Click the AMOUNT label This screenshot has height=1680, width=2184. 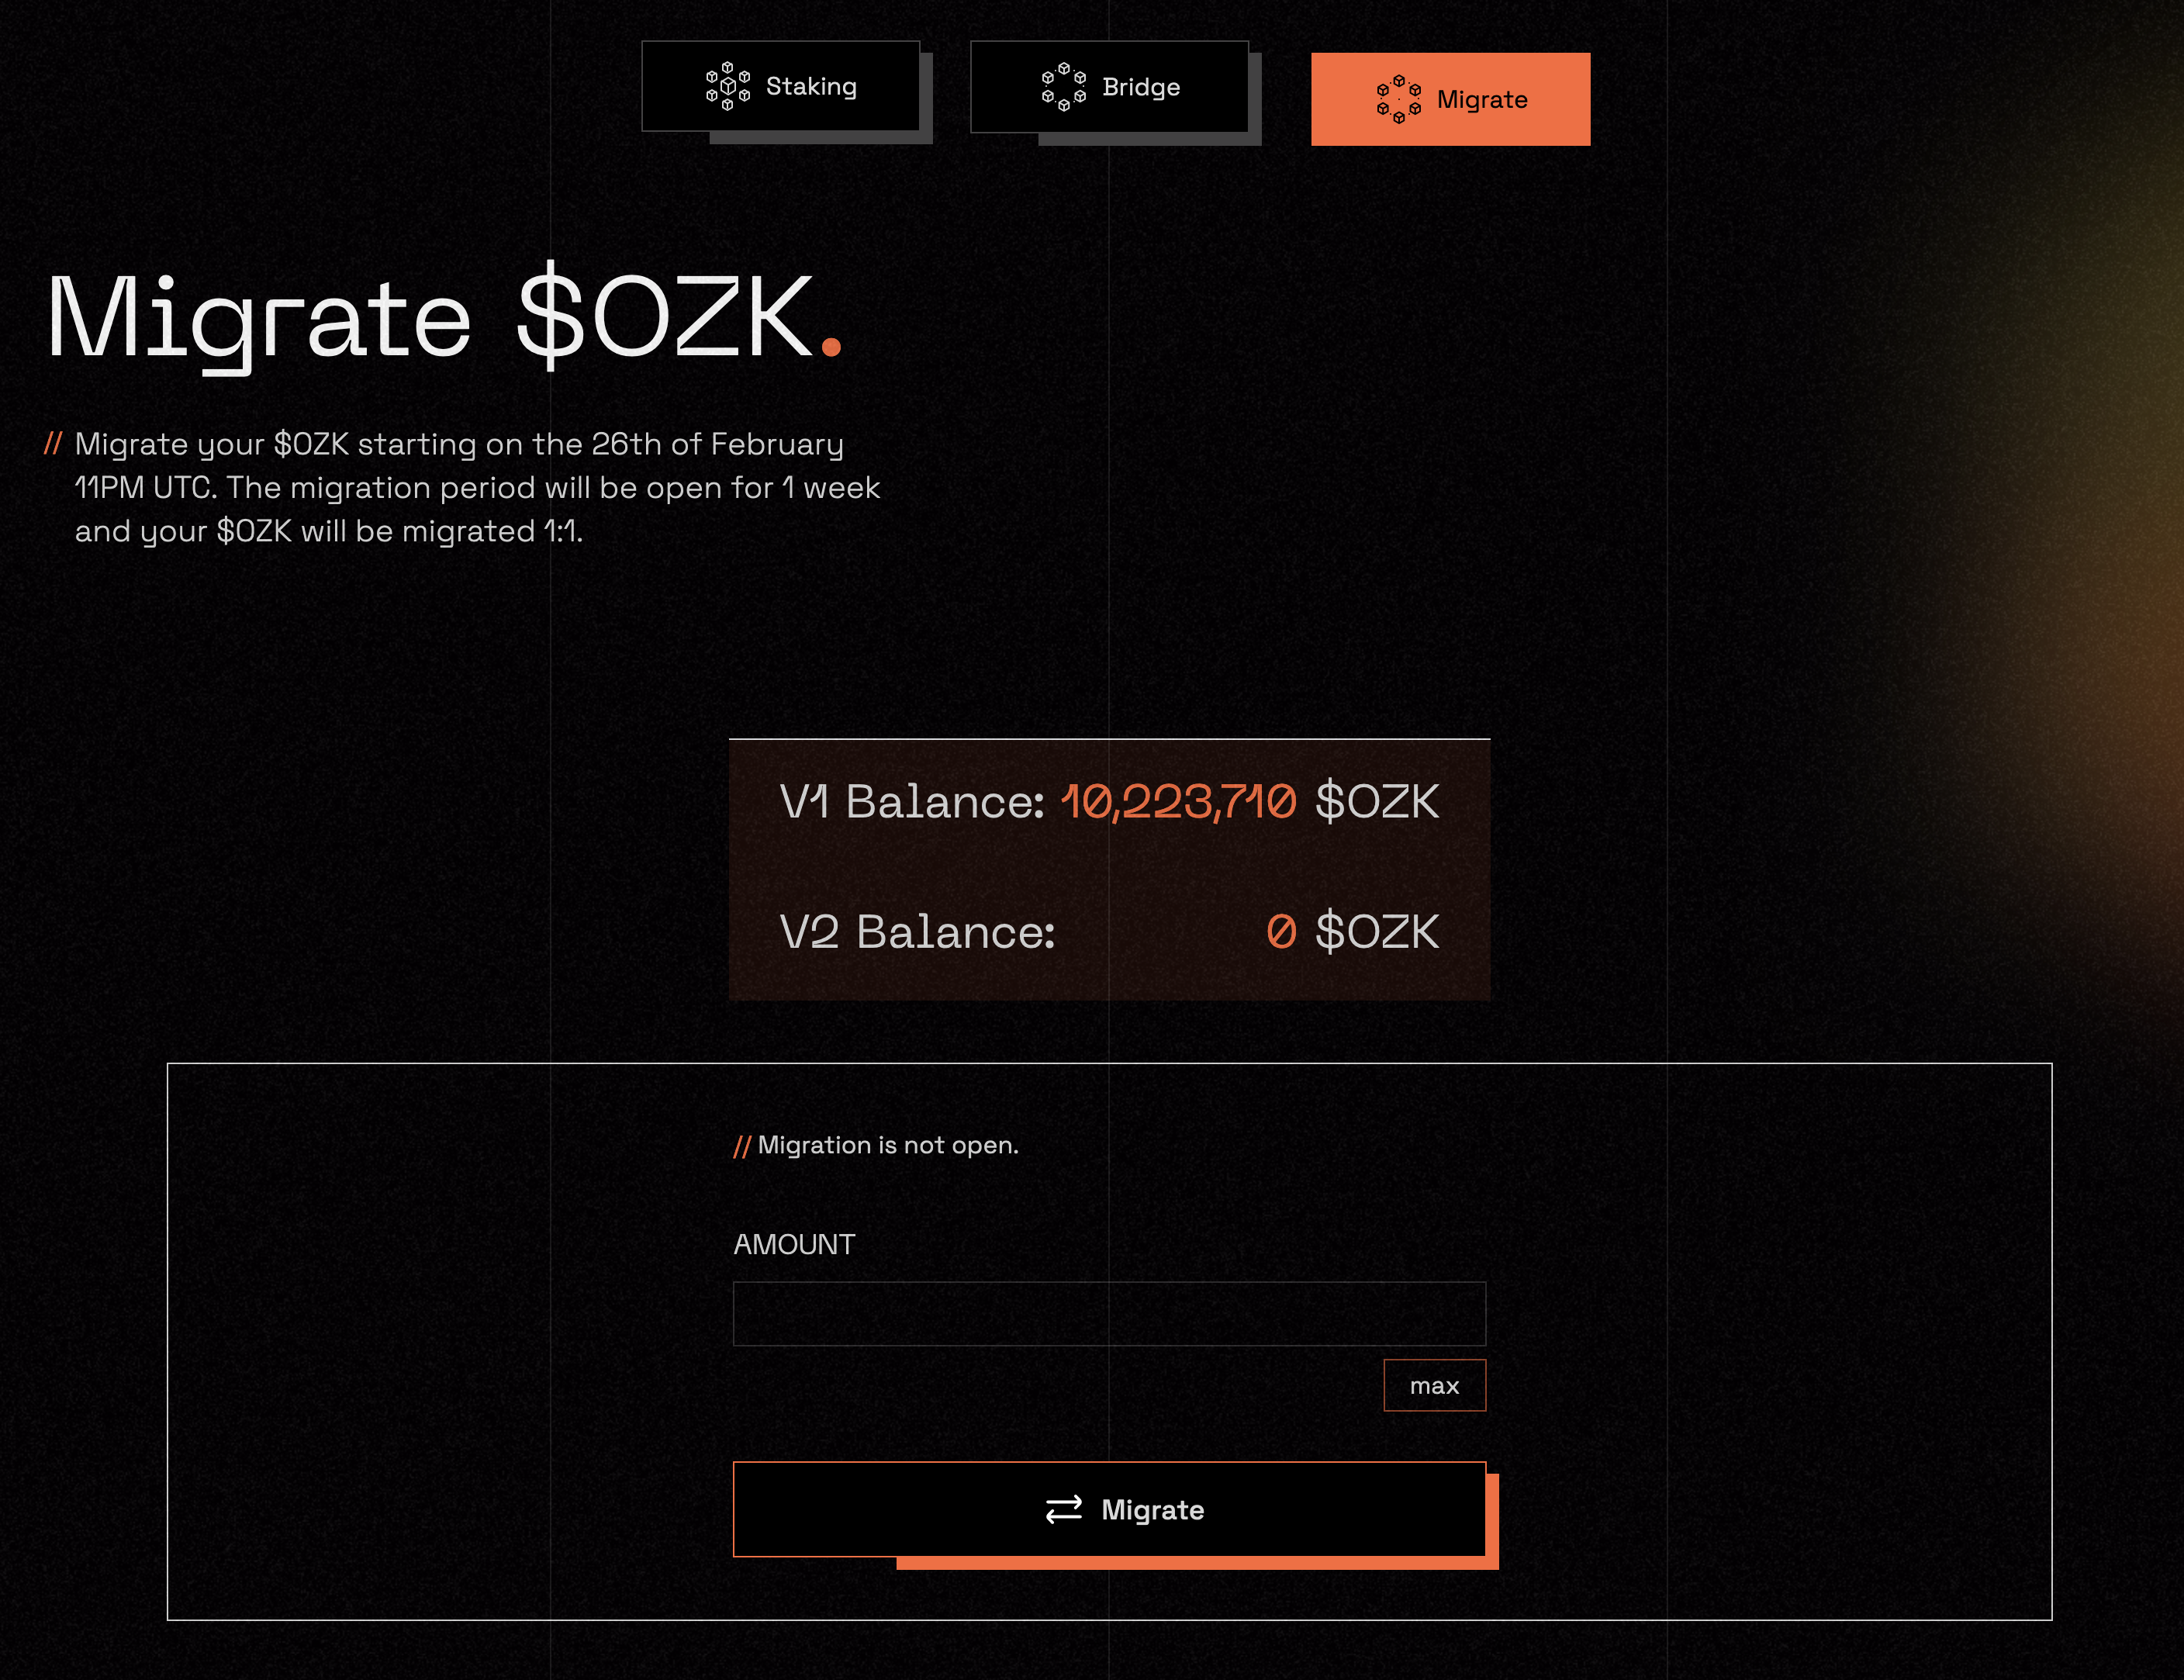pyautogui.click(x=794, y=1244)
